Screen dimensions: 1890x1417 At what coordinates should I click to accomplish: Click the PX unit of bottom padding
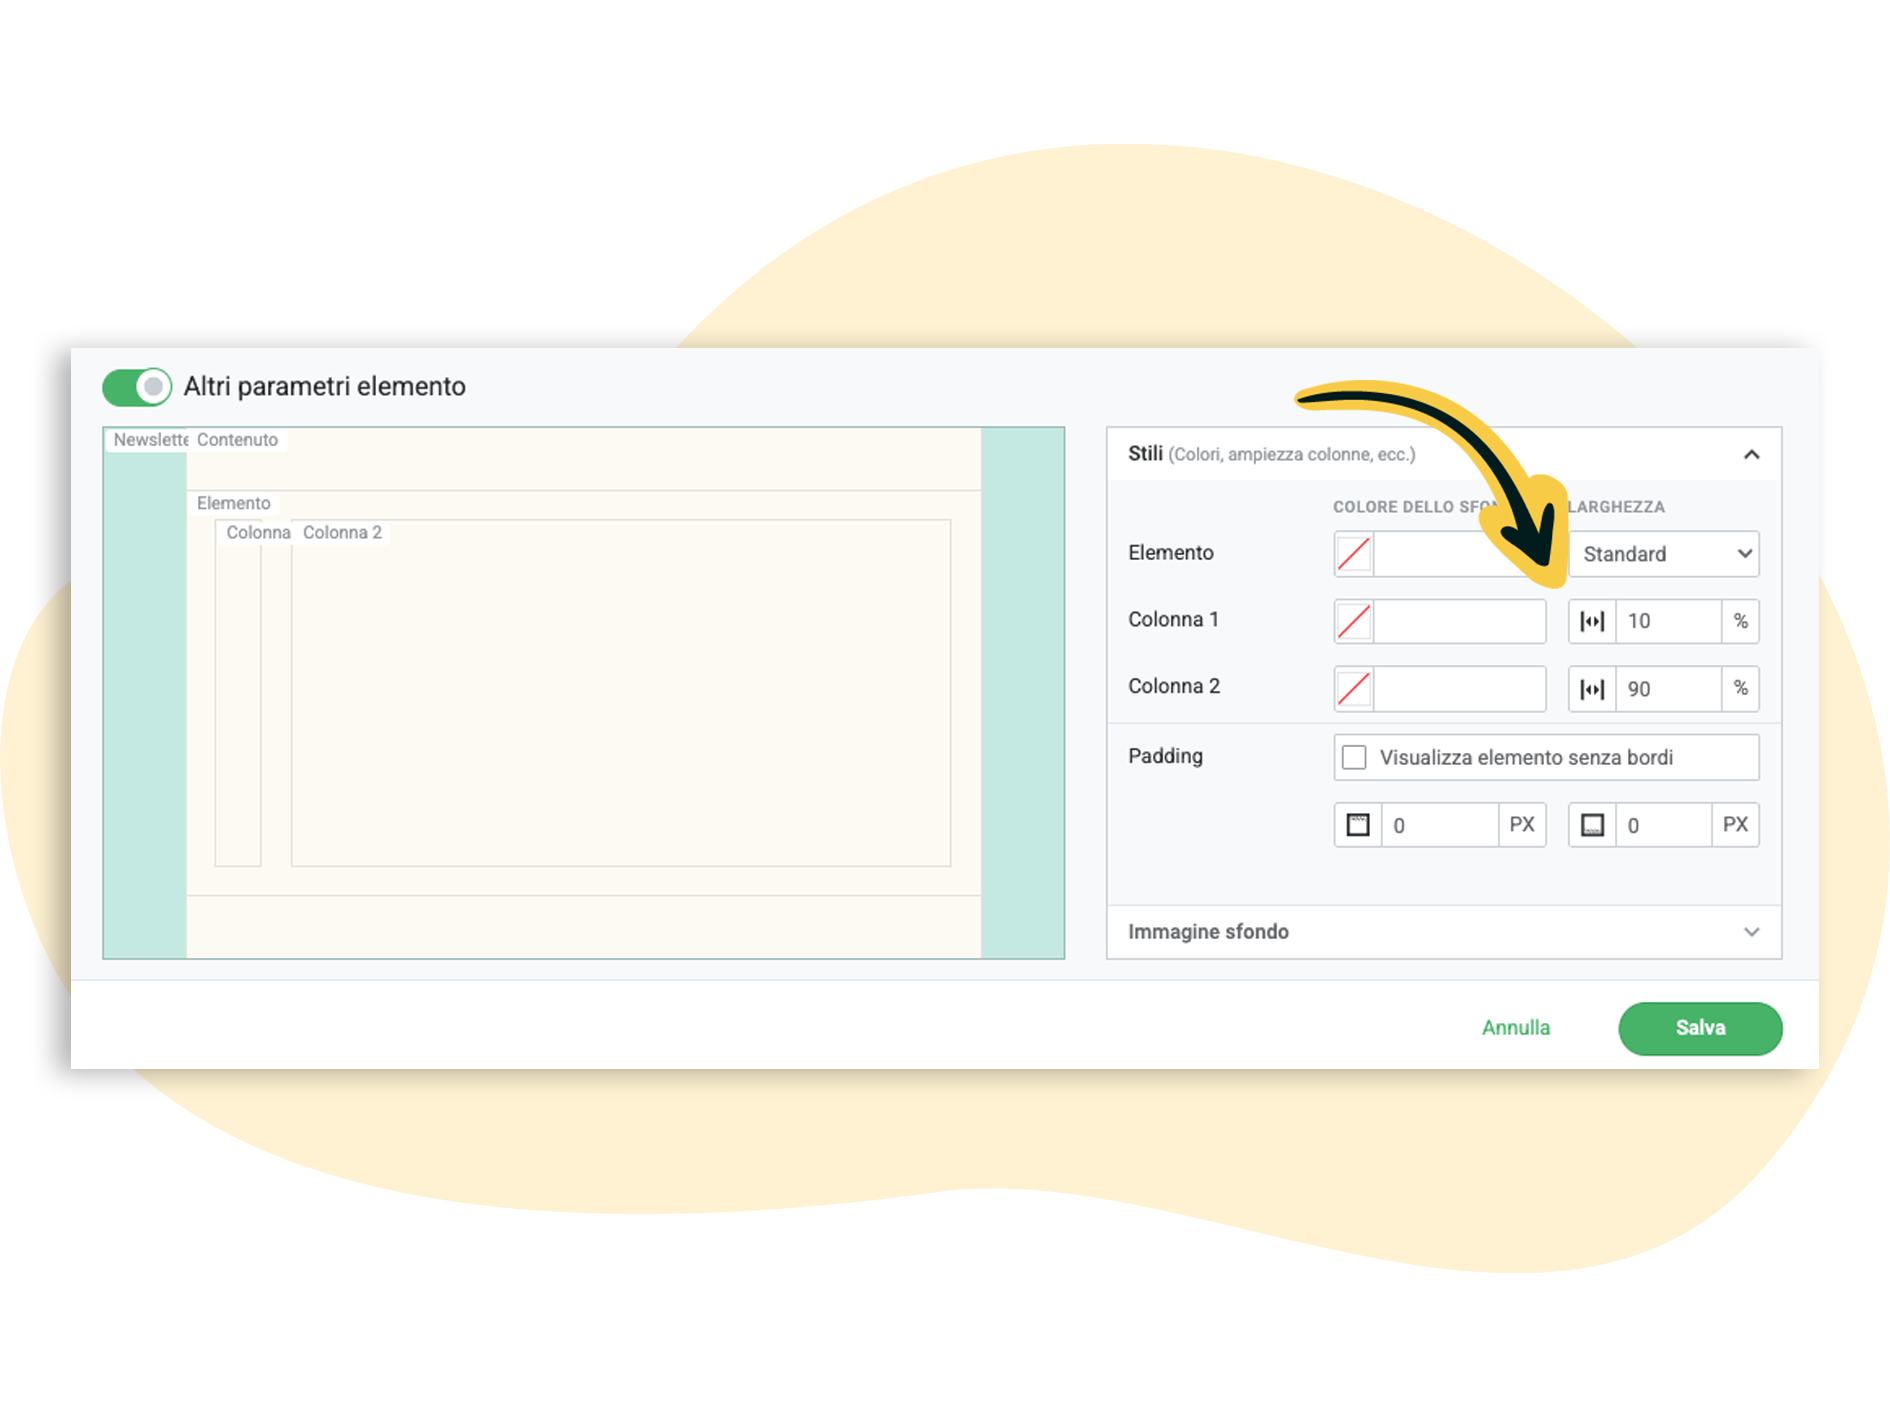(x=1735, y=825)
